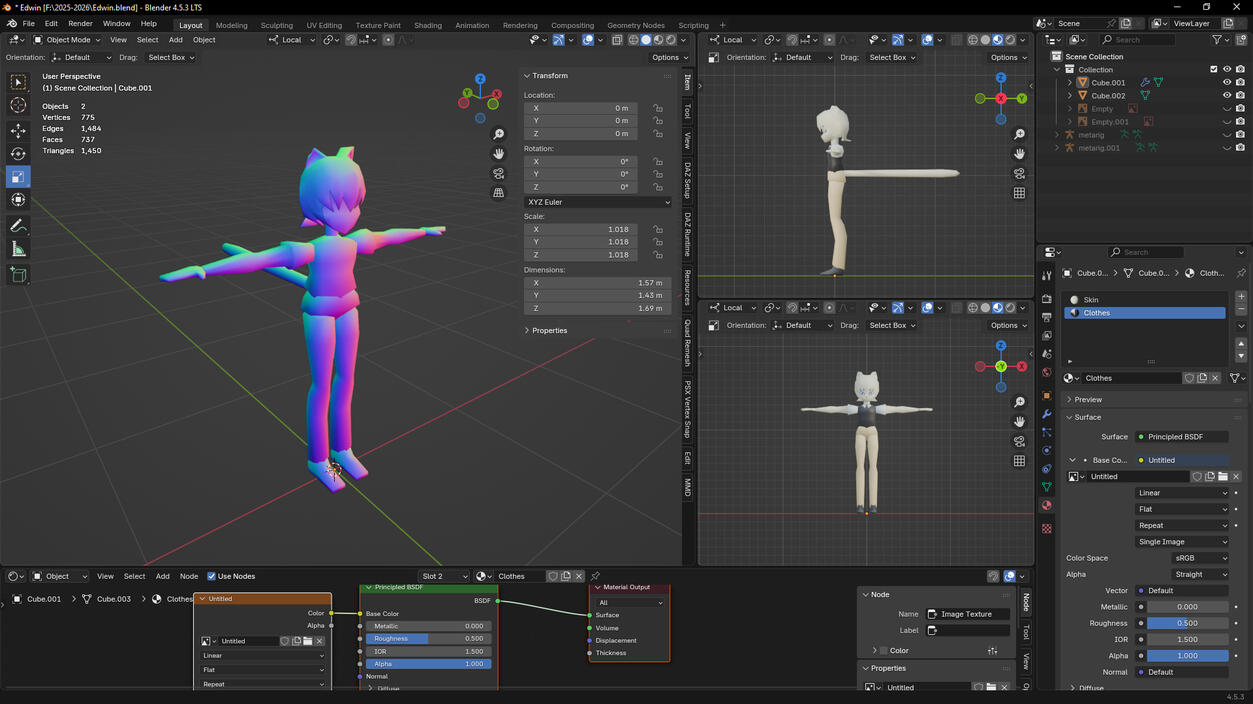Screen dimensions: 1253x704
Task: Hide Cube.002 in the viewport
Action: click(x=1227, y=96)
